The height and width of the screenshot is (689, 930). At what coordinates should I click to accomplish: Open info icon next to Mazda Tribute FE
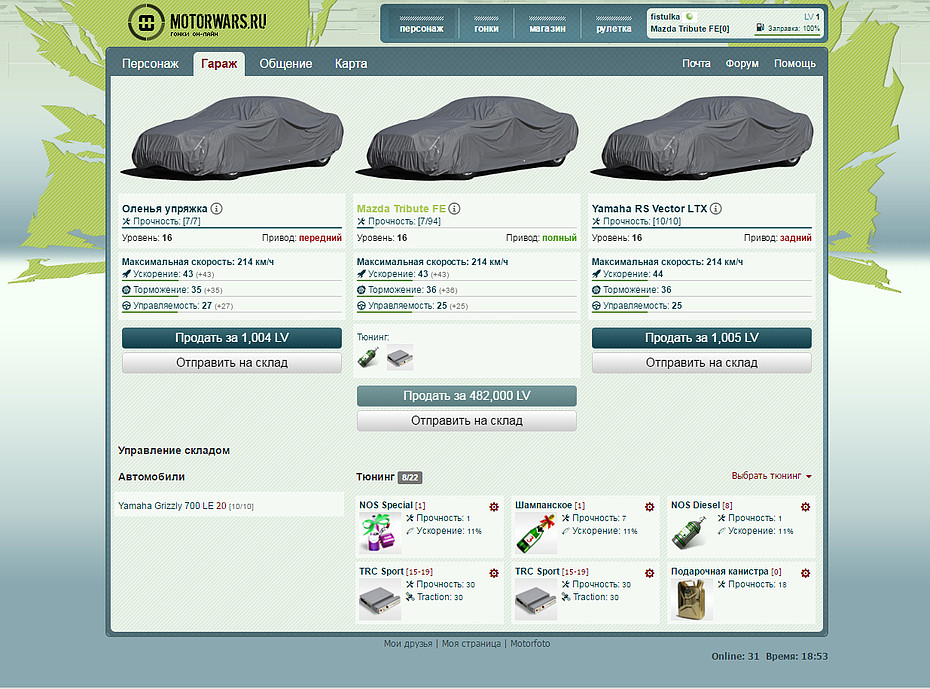(x=454, y=209)
